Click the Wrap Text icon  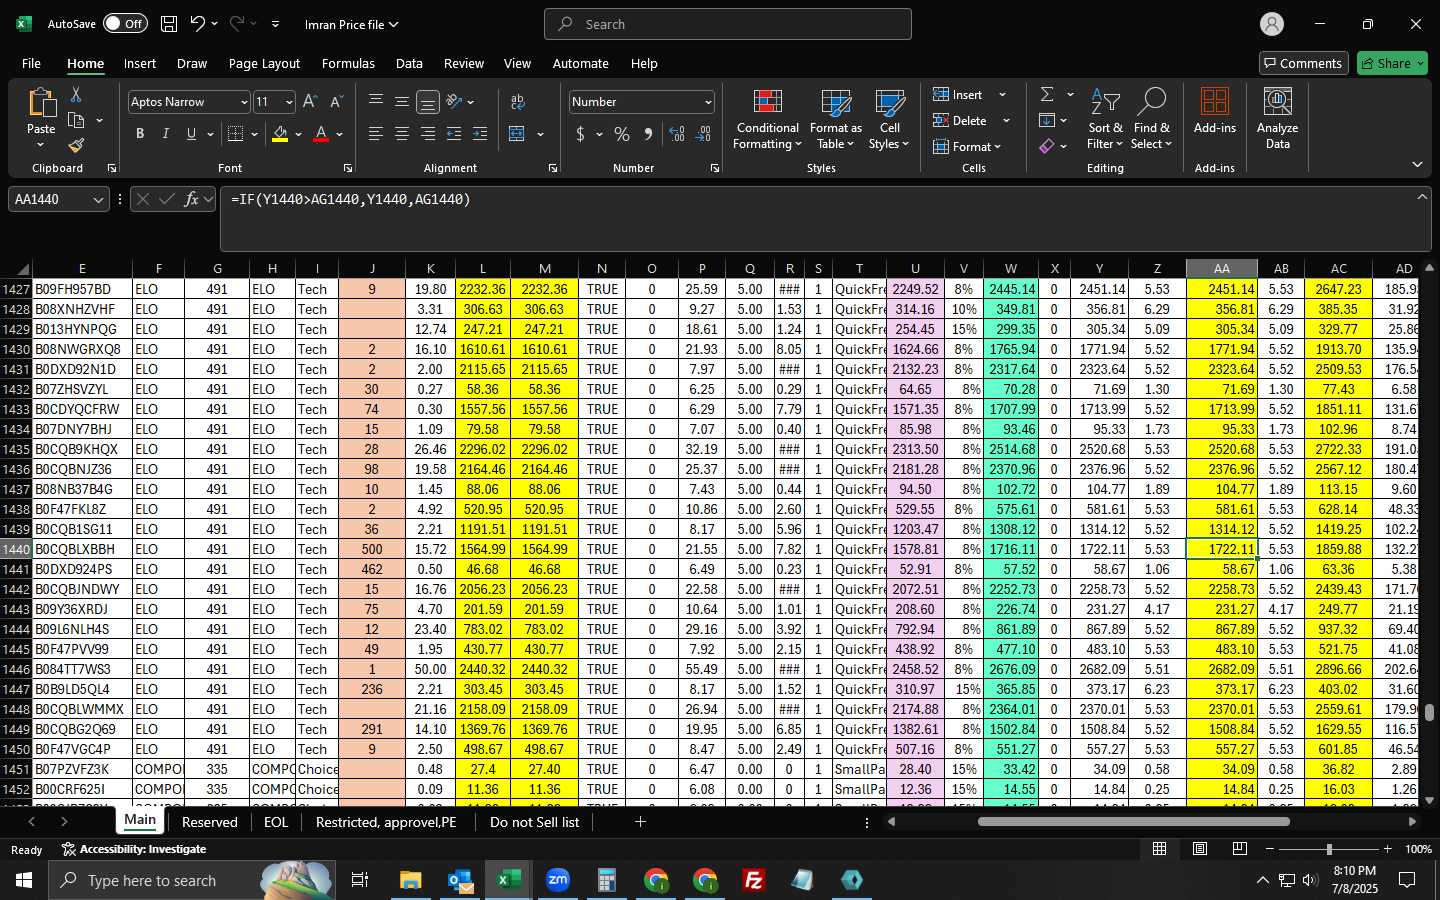tap(518, 102)
